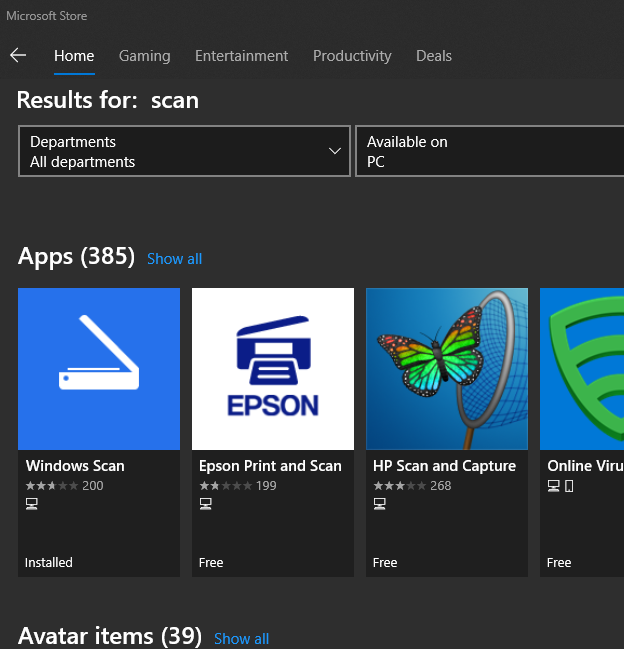Click the 200 ratings count for Windows Scan
Screen dimensions: 624x649
tap(93, 486)
